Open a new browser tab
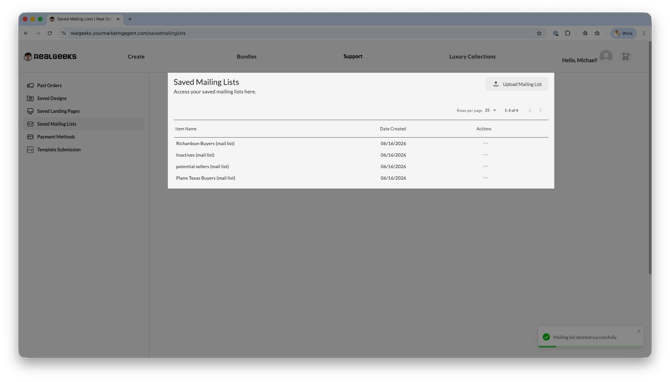Image resolution: width=670 pixels, height=382 pixels. click(130, 19)
